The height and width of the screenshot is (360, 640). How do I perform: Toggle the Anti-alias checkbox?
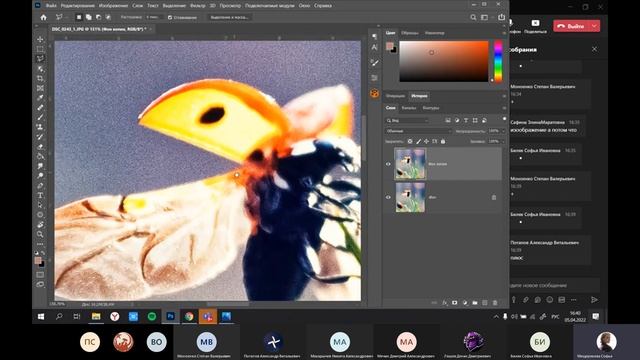170,18
